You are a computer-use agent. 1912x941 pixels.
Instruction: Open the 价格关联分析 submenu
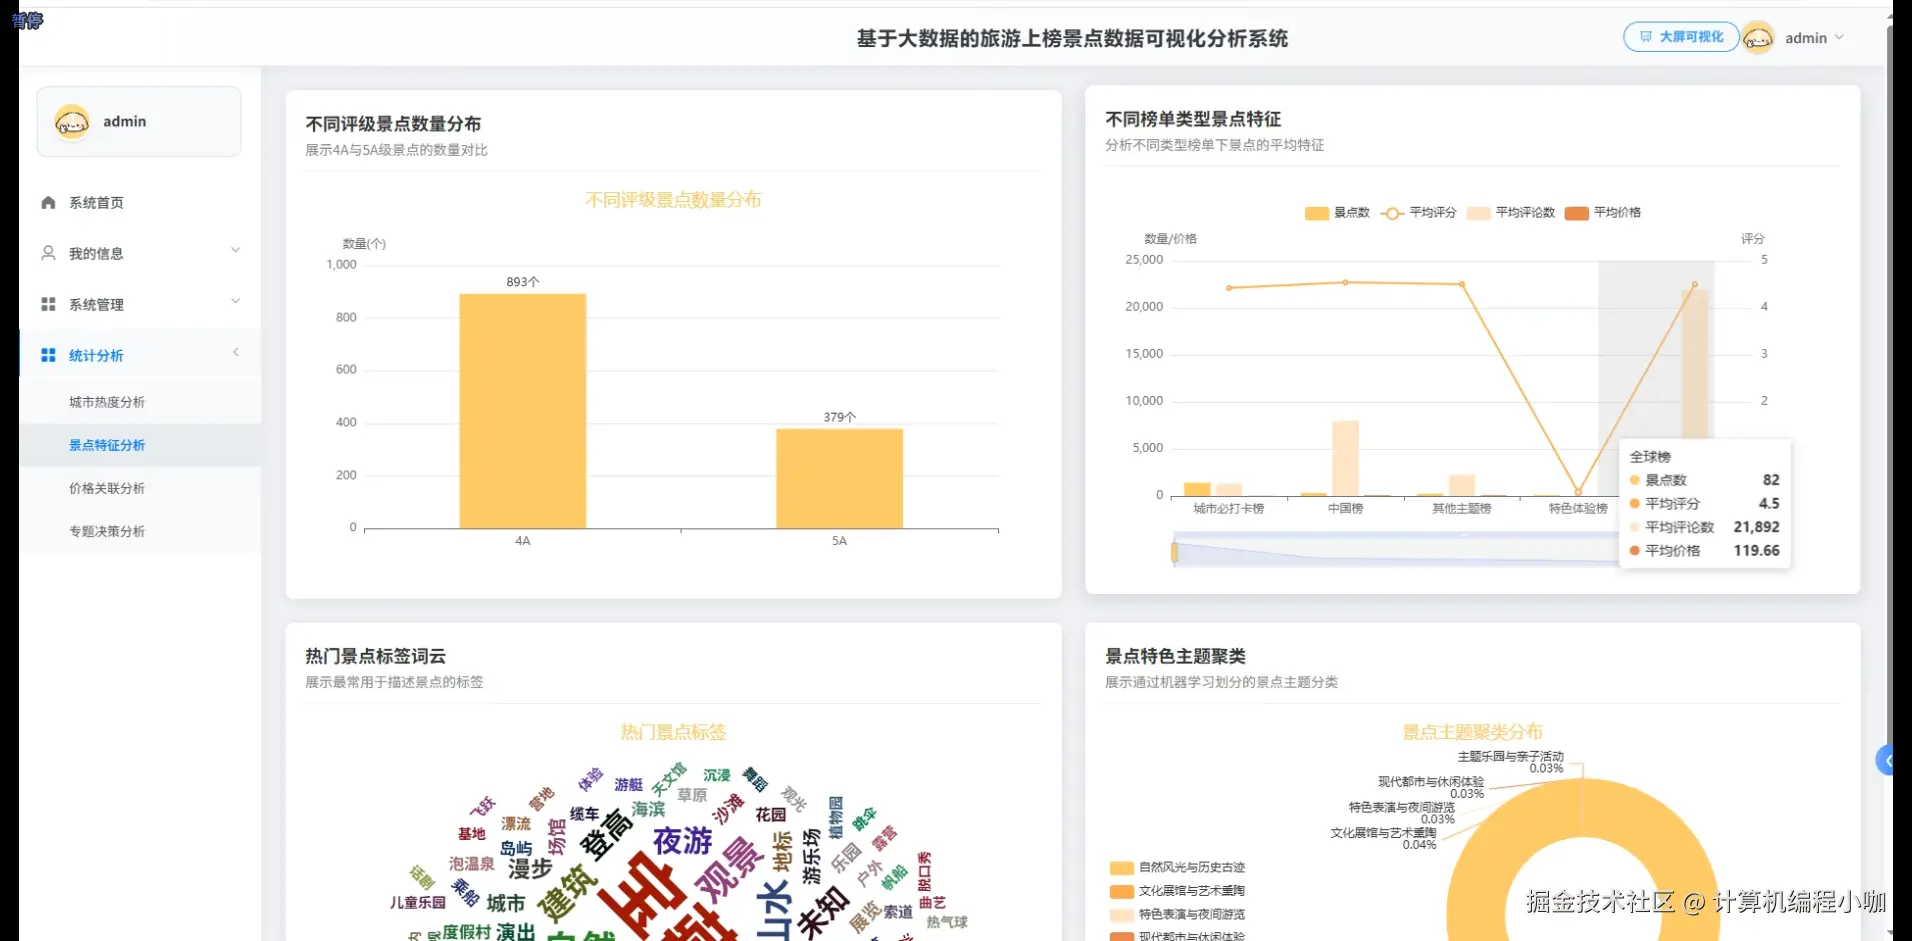point(140,488)
